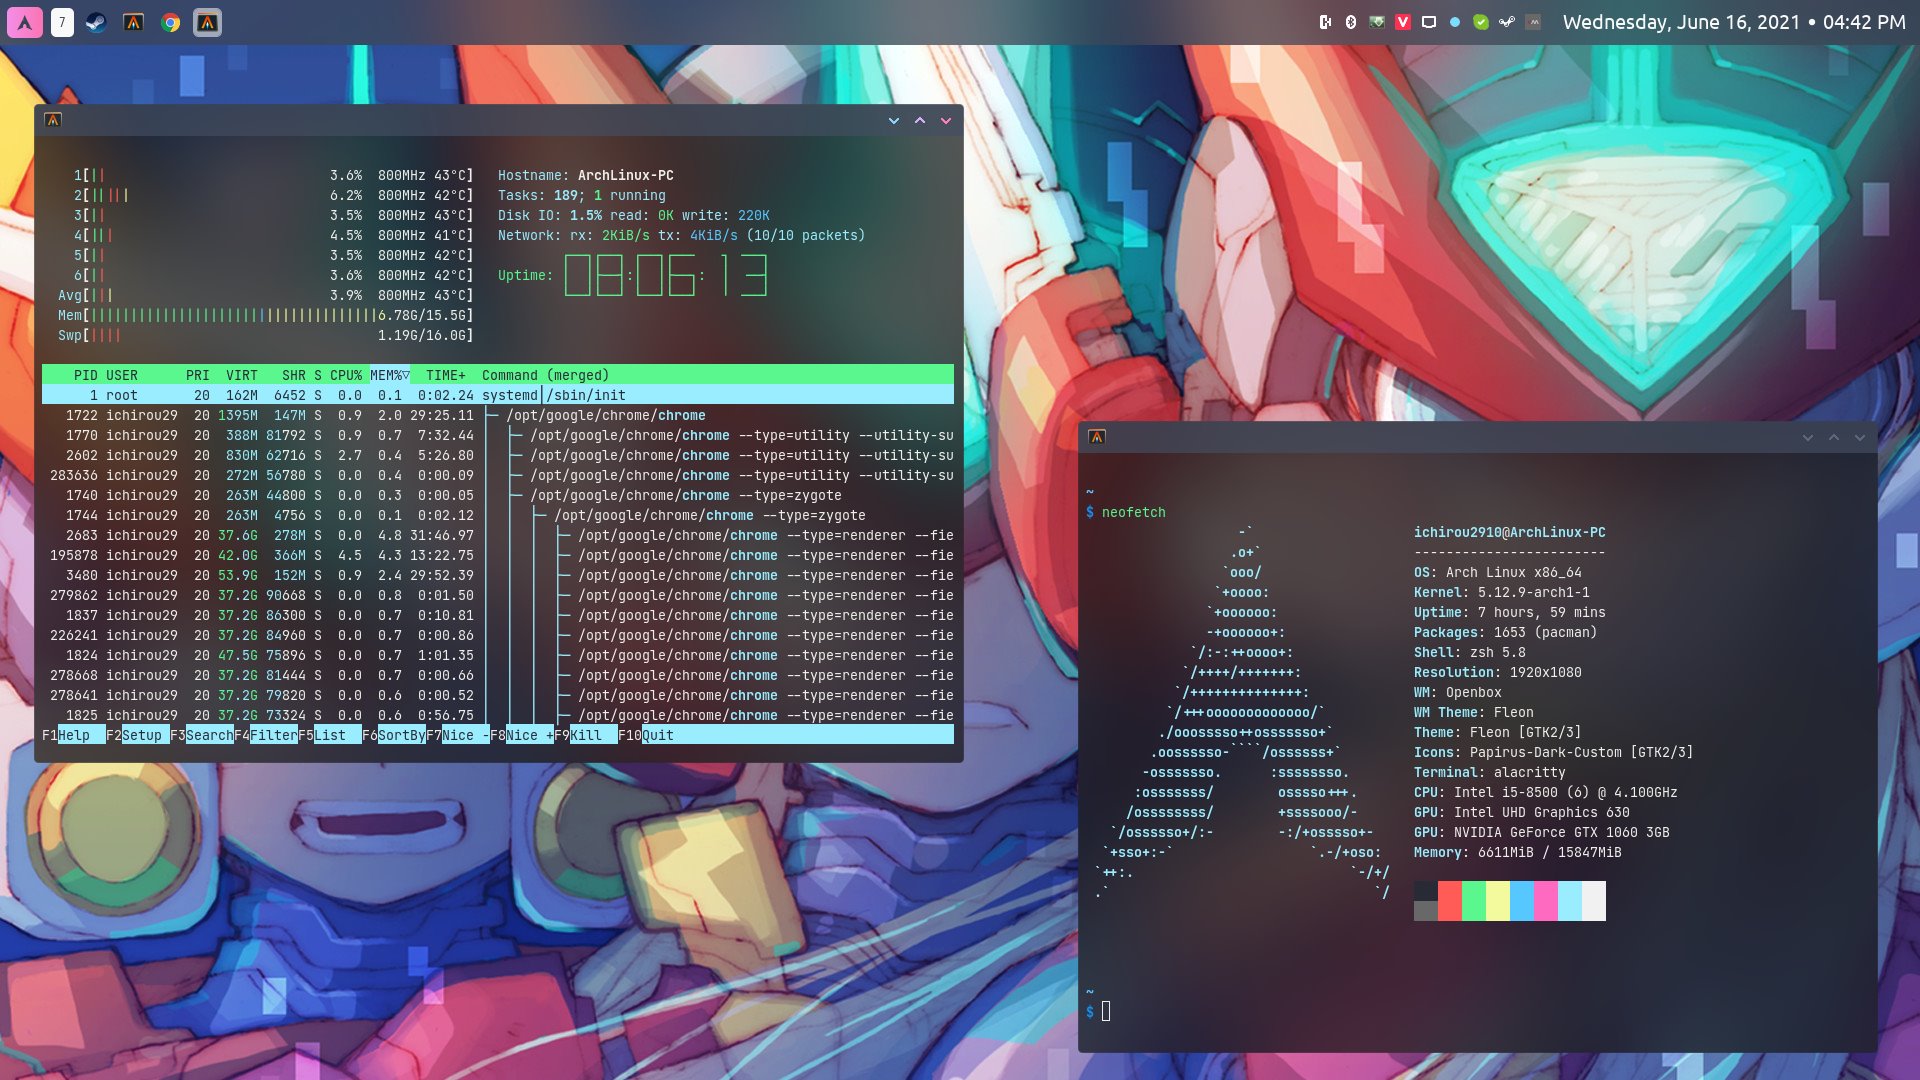Screen dimensions: 1920x1080
Task: Open the Bluetooth tray icon
Action: click(1351, 22)
